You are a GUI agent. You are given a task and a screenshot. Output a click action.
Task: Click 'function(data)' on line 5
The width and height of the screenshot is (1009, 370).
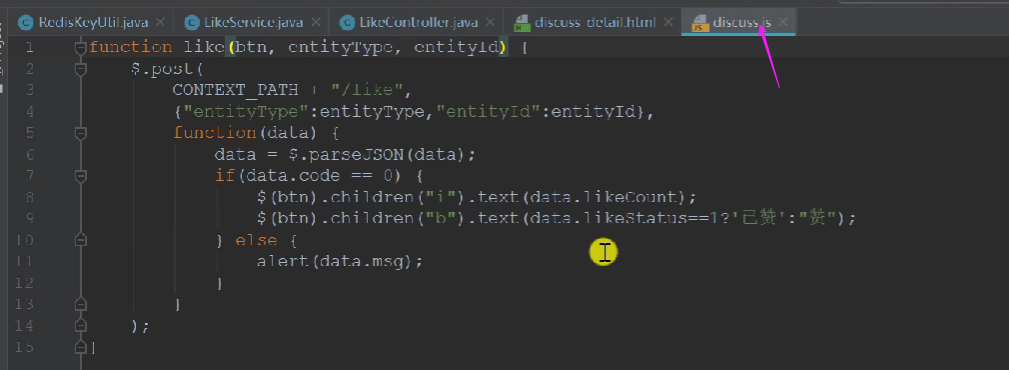[x=245, y=133]
